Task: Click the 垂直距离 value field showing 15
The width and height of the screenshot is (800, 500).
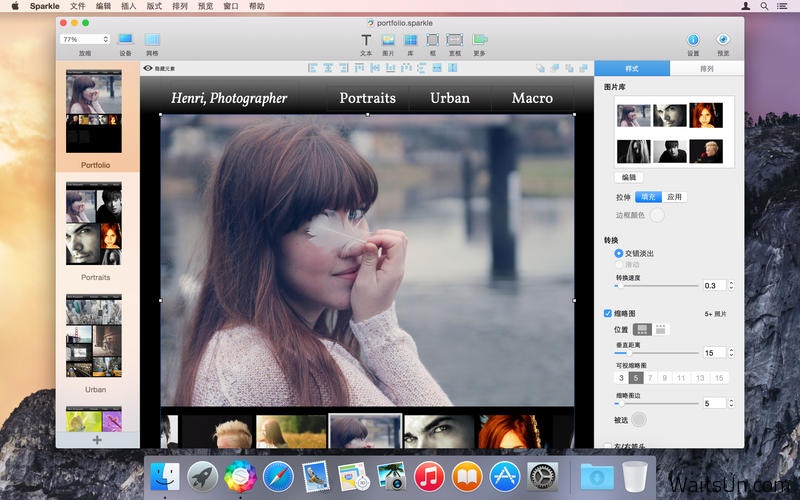Action: click(x=715, y=353)
